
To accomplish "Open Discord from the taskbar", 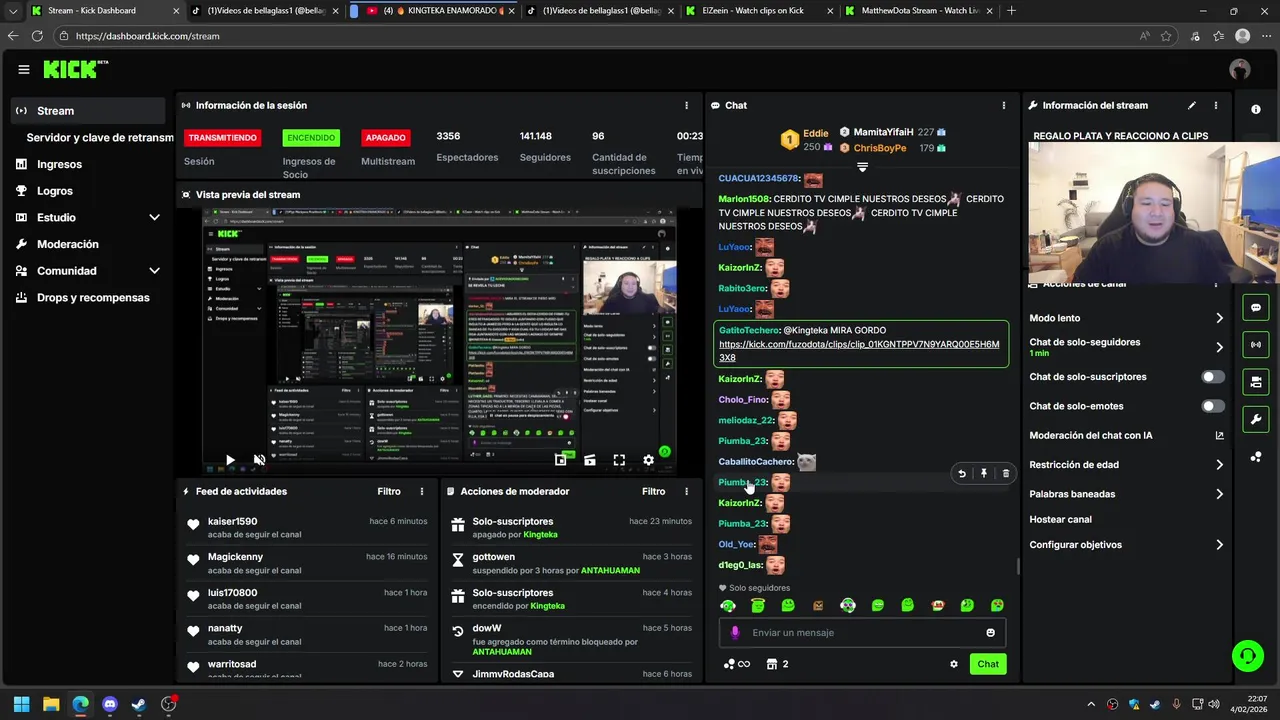I will coord(110,704).
